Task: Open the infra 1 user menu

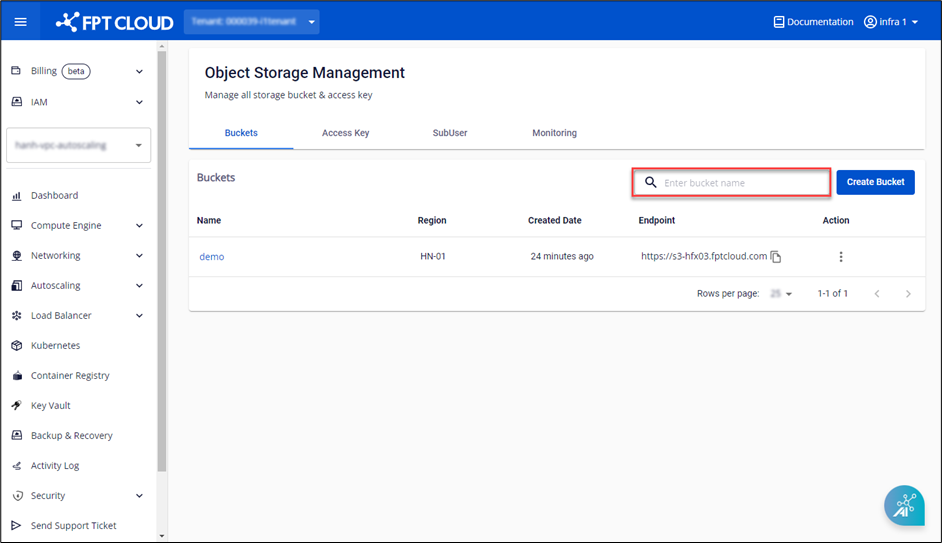Action: [x=891, y=22]
